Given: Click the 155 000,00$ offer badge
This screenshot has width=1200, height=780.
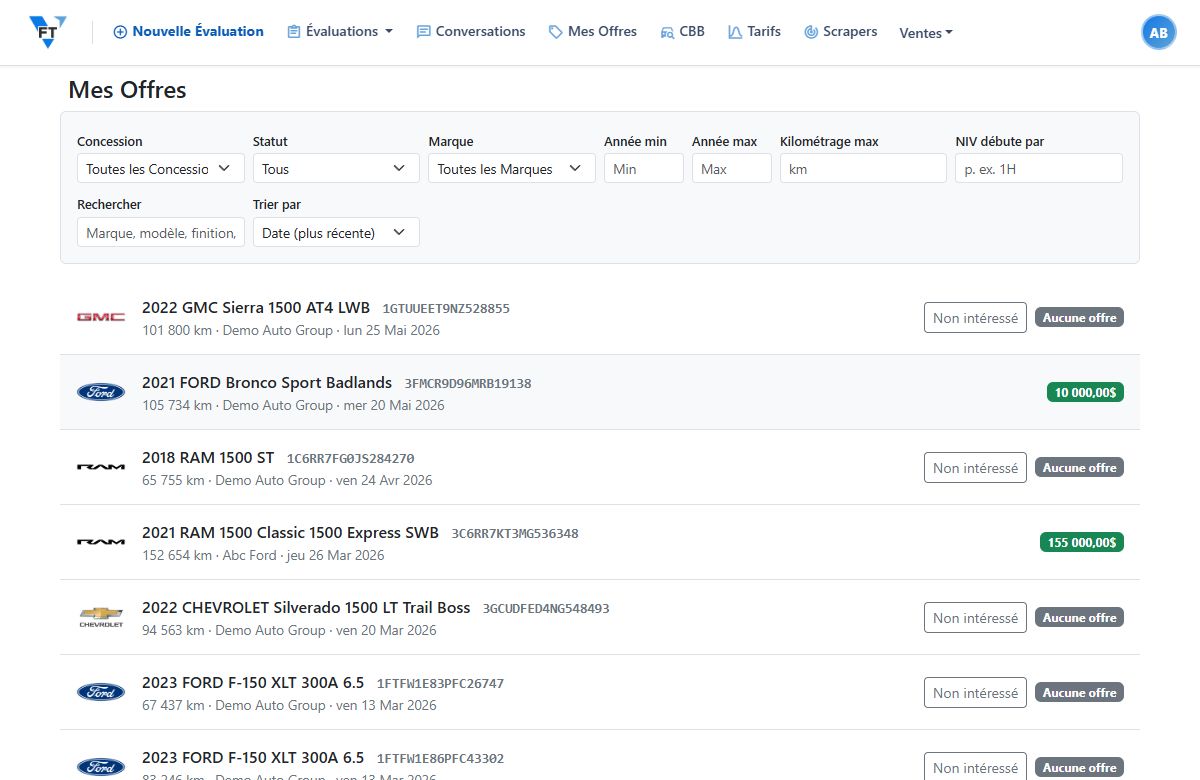Looking at the screenshot, I should (1082, 542).
